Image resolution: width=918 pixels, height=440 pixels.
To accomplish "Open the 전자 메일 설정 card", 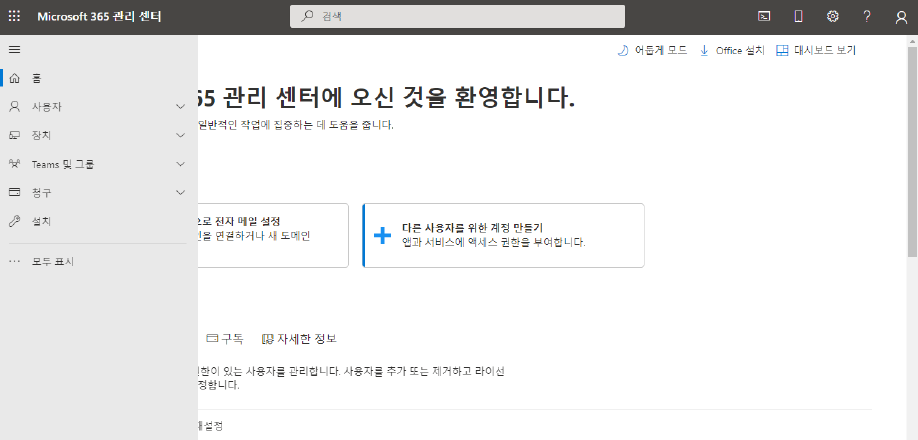I will [x=273, y=236].
